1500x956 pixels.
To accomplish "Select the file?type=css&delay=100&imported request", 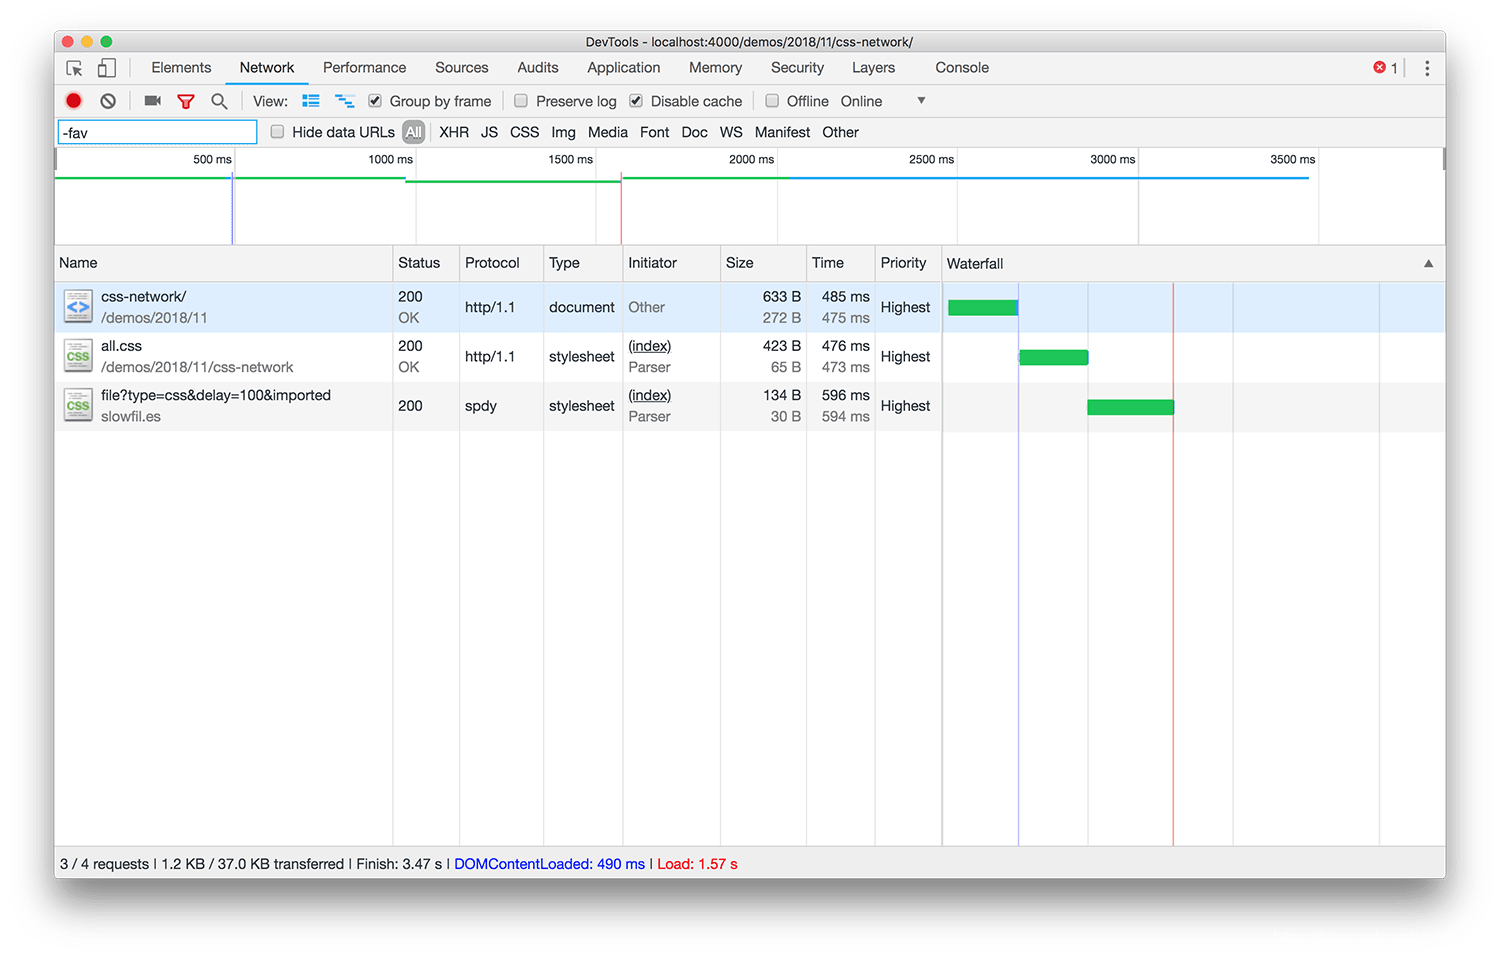I will (x=216, y=396).
